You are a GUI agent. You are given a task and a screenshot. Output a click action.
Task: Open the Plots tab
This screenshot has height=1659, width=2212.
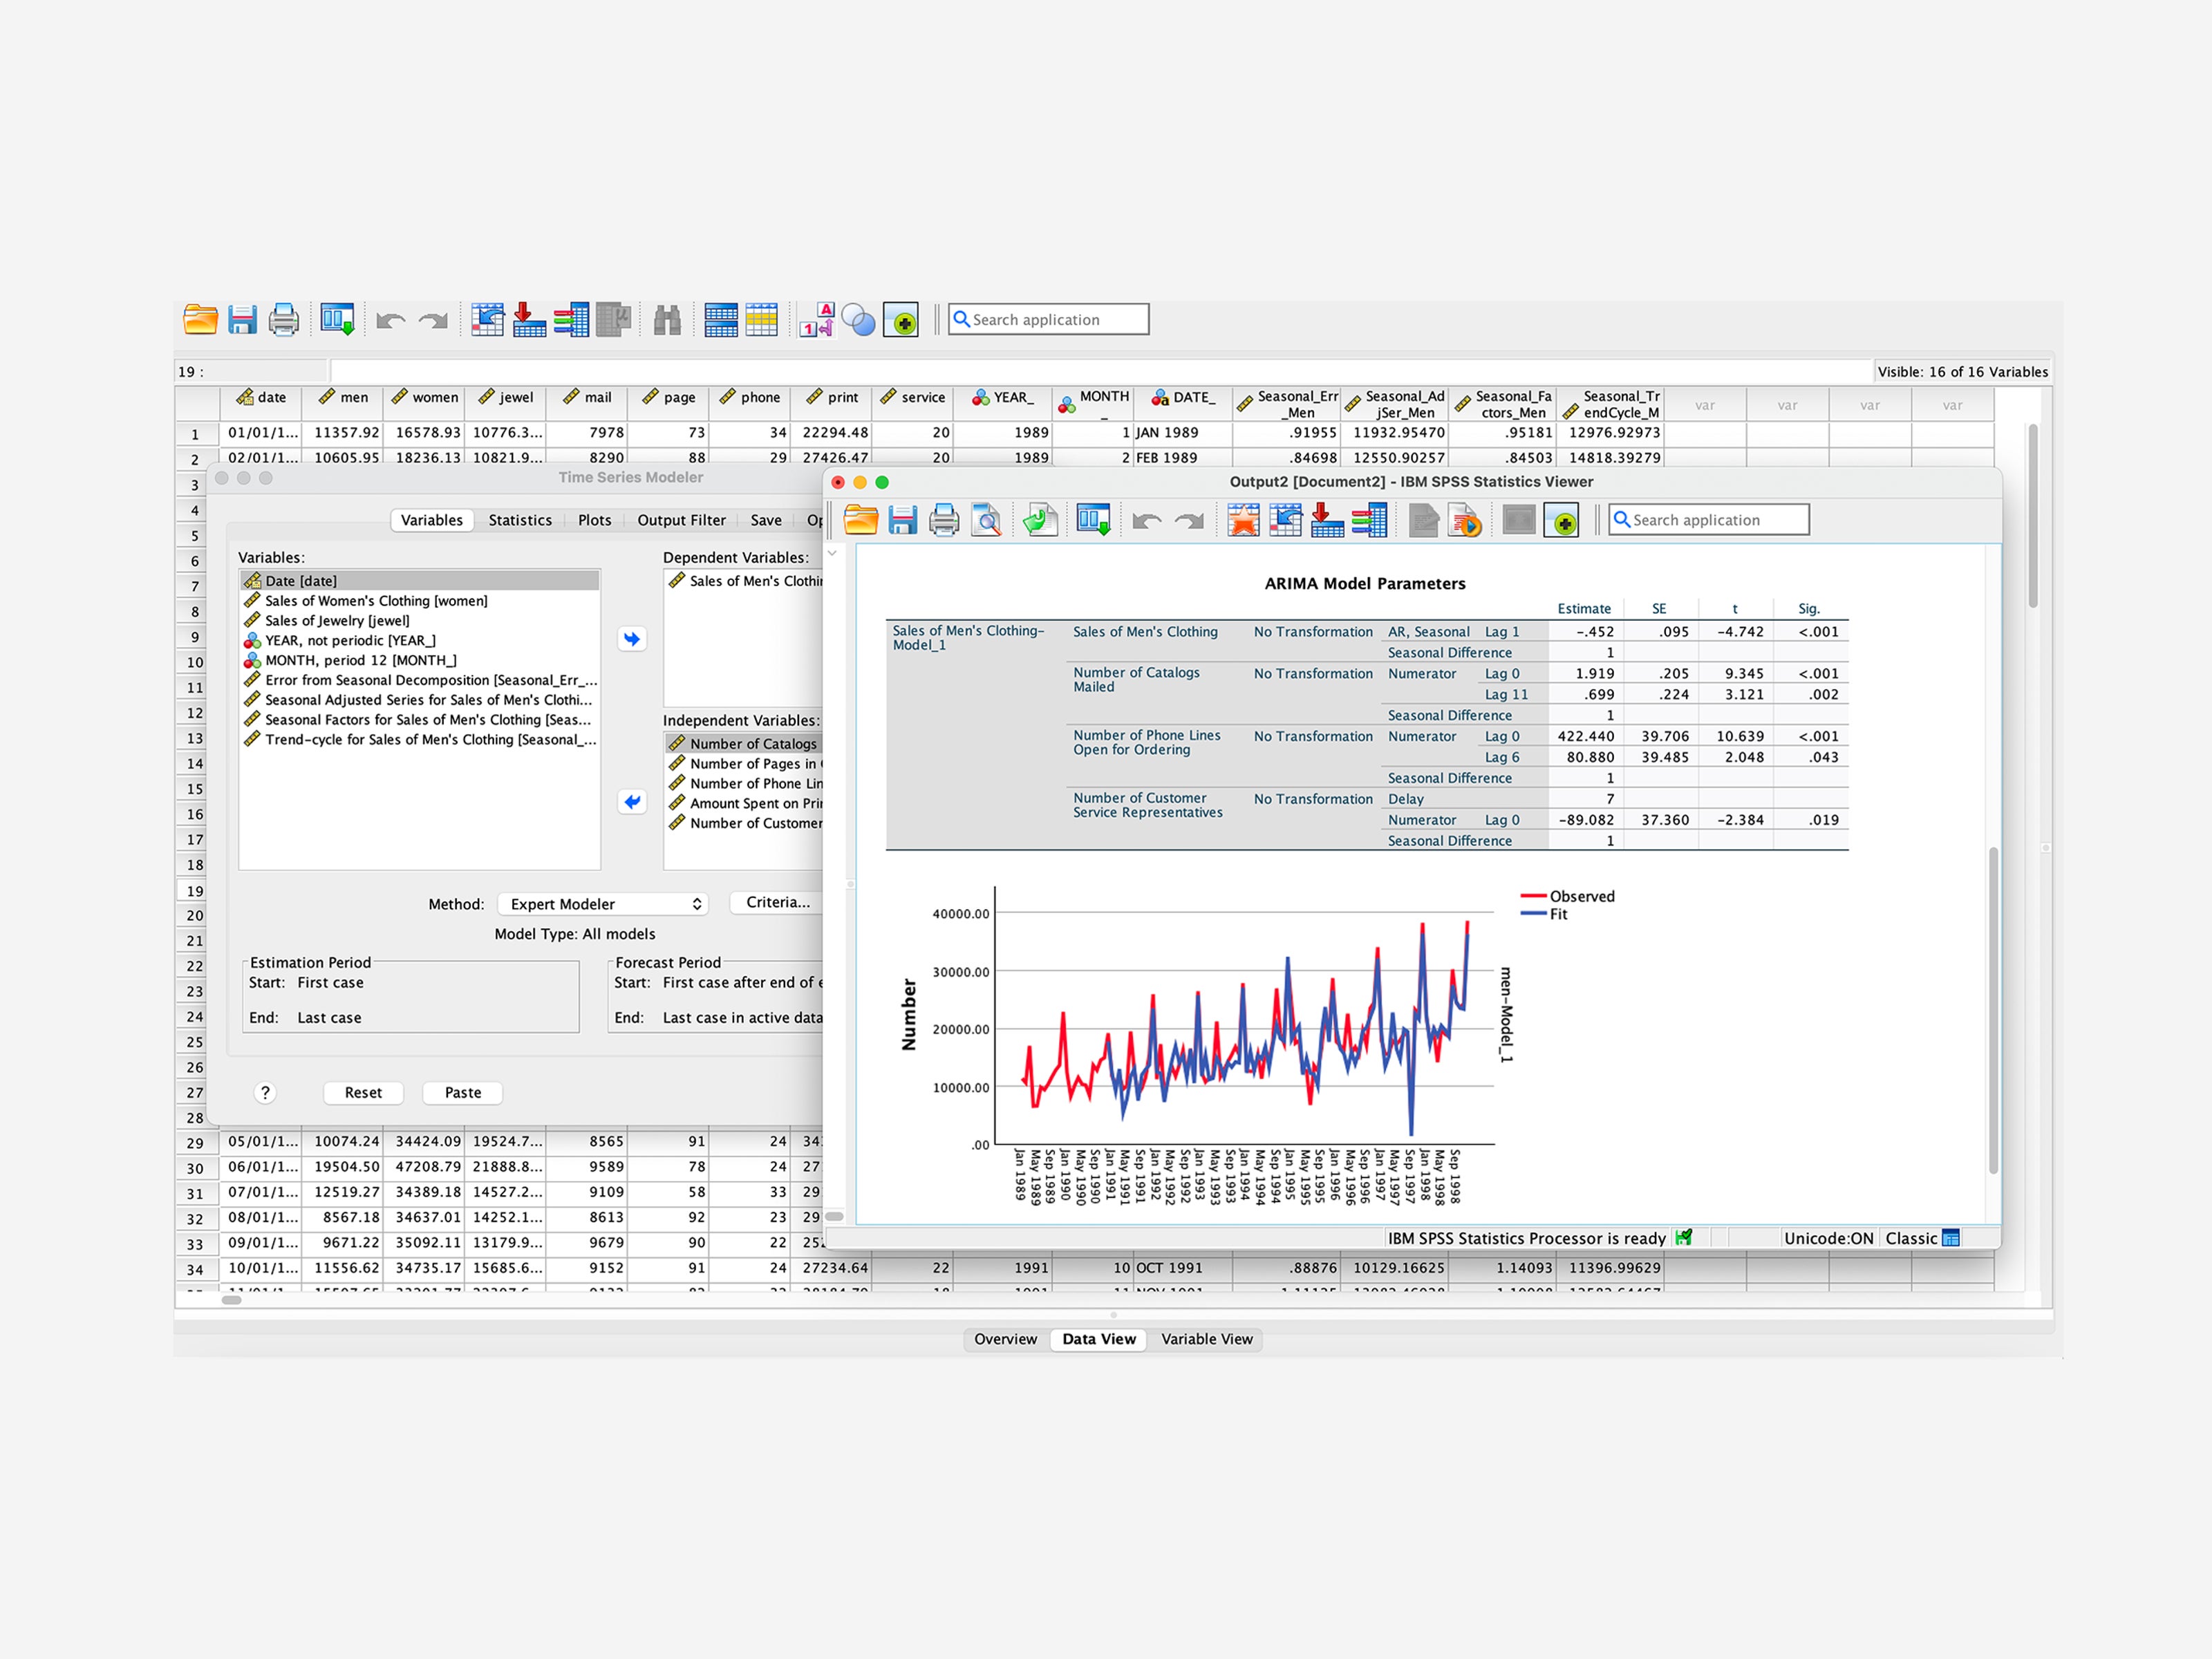595,520
